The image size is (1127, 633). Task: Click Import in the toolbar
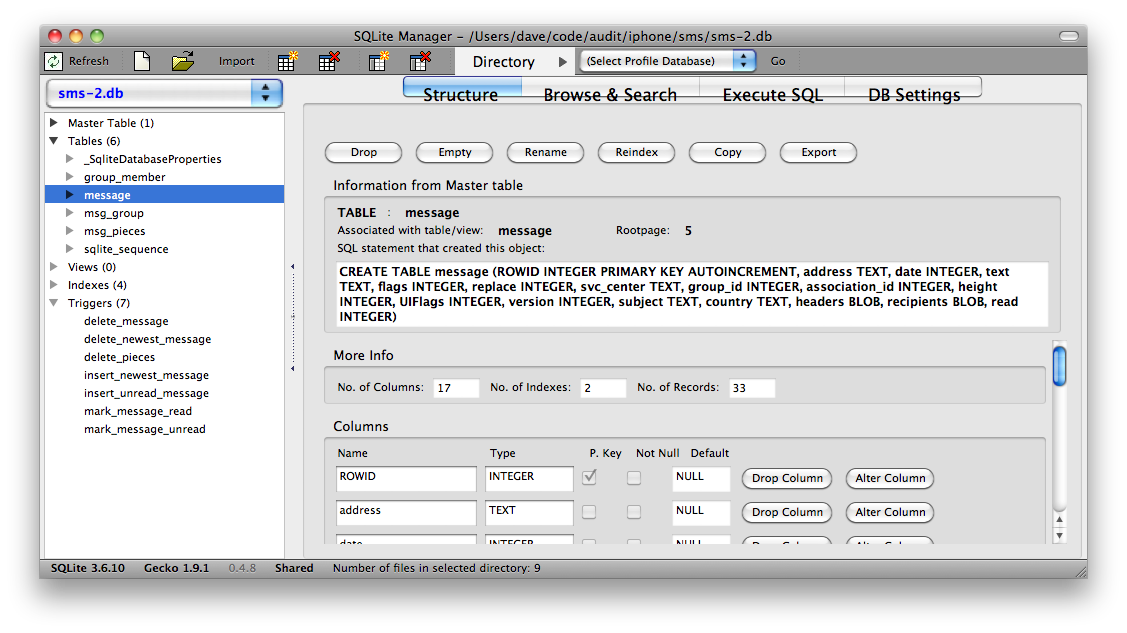[236, 61]
